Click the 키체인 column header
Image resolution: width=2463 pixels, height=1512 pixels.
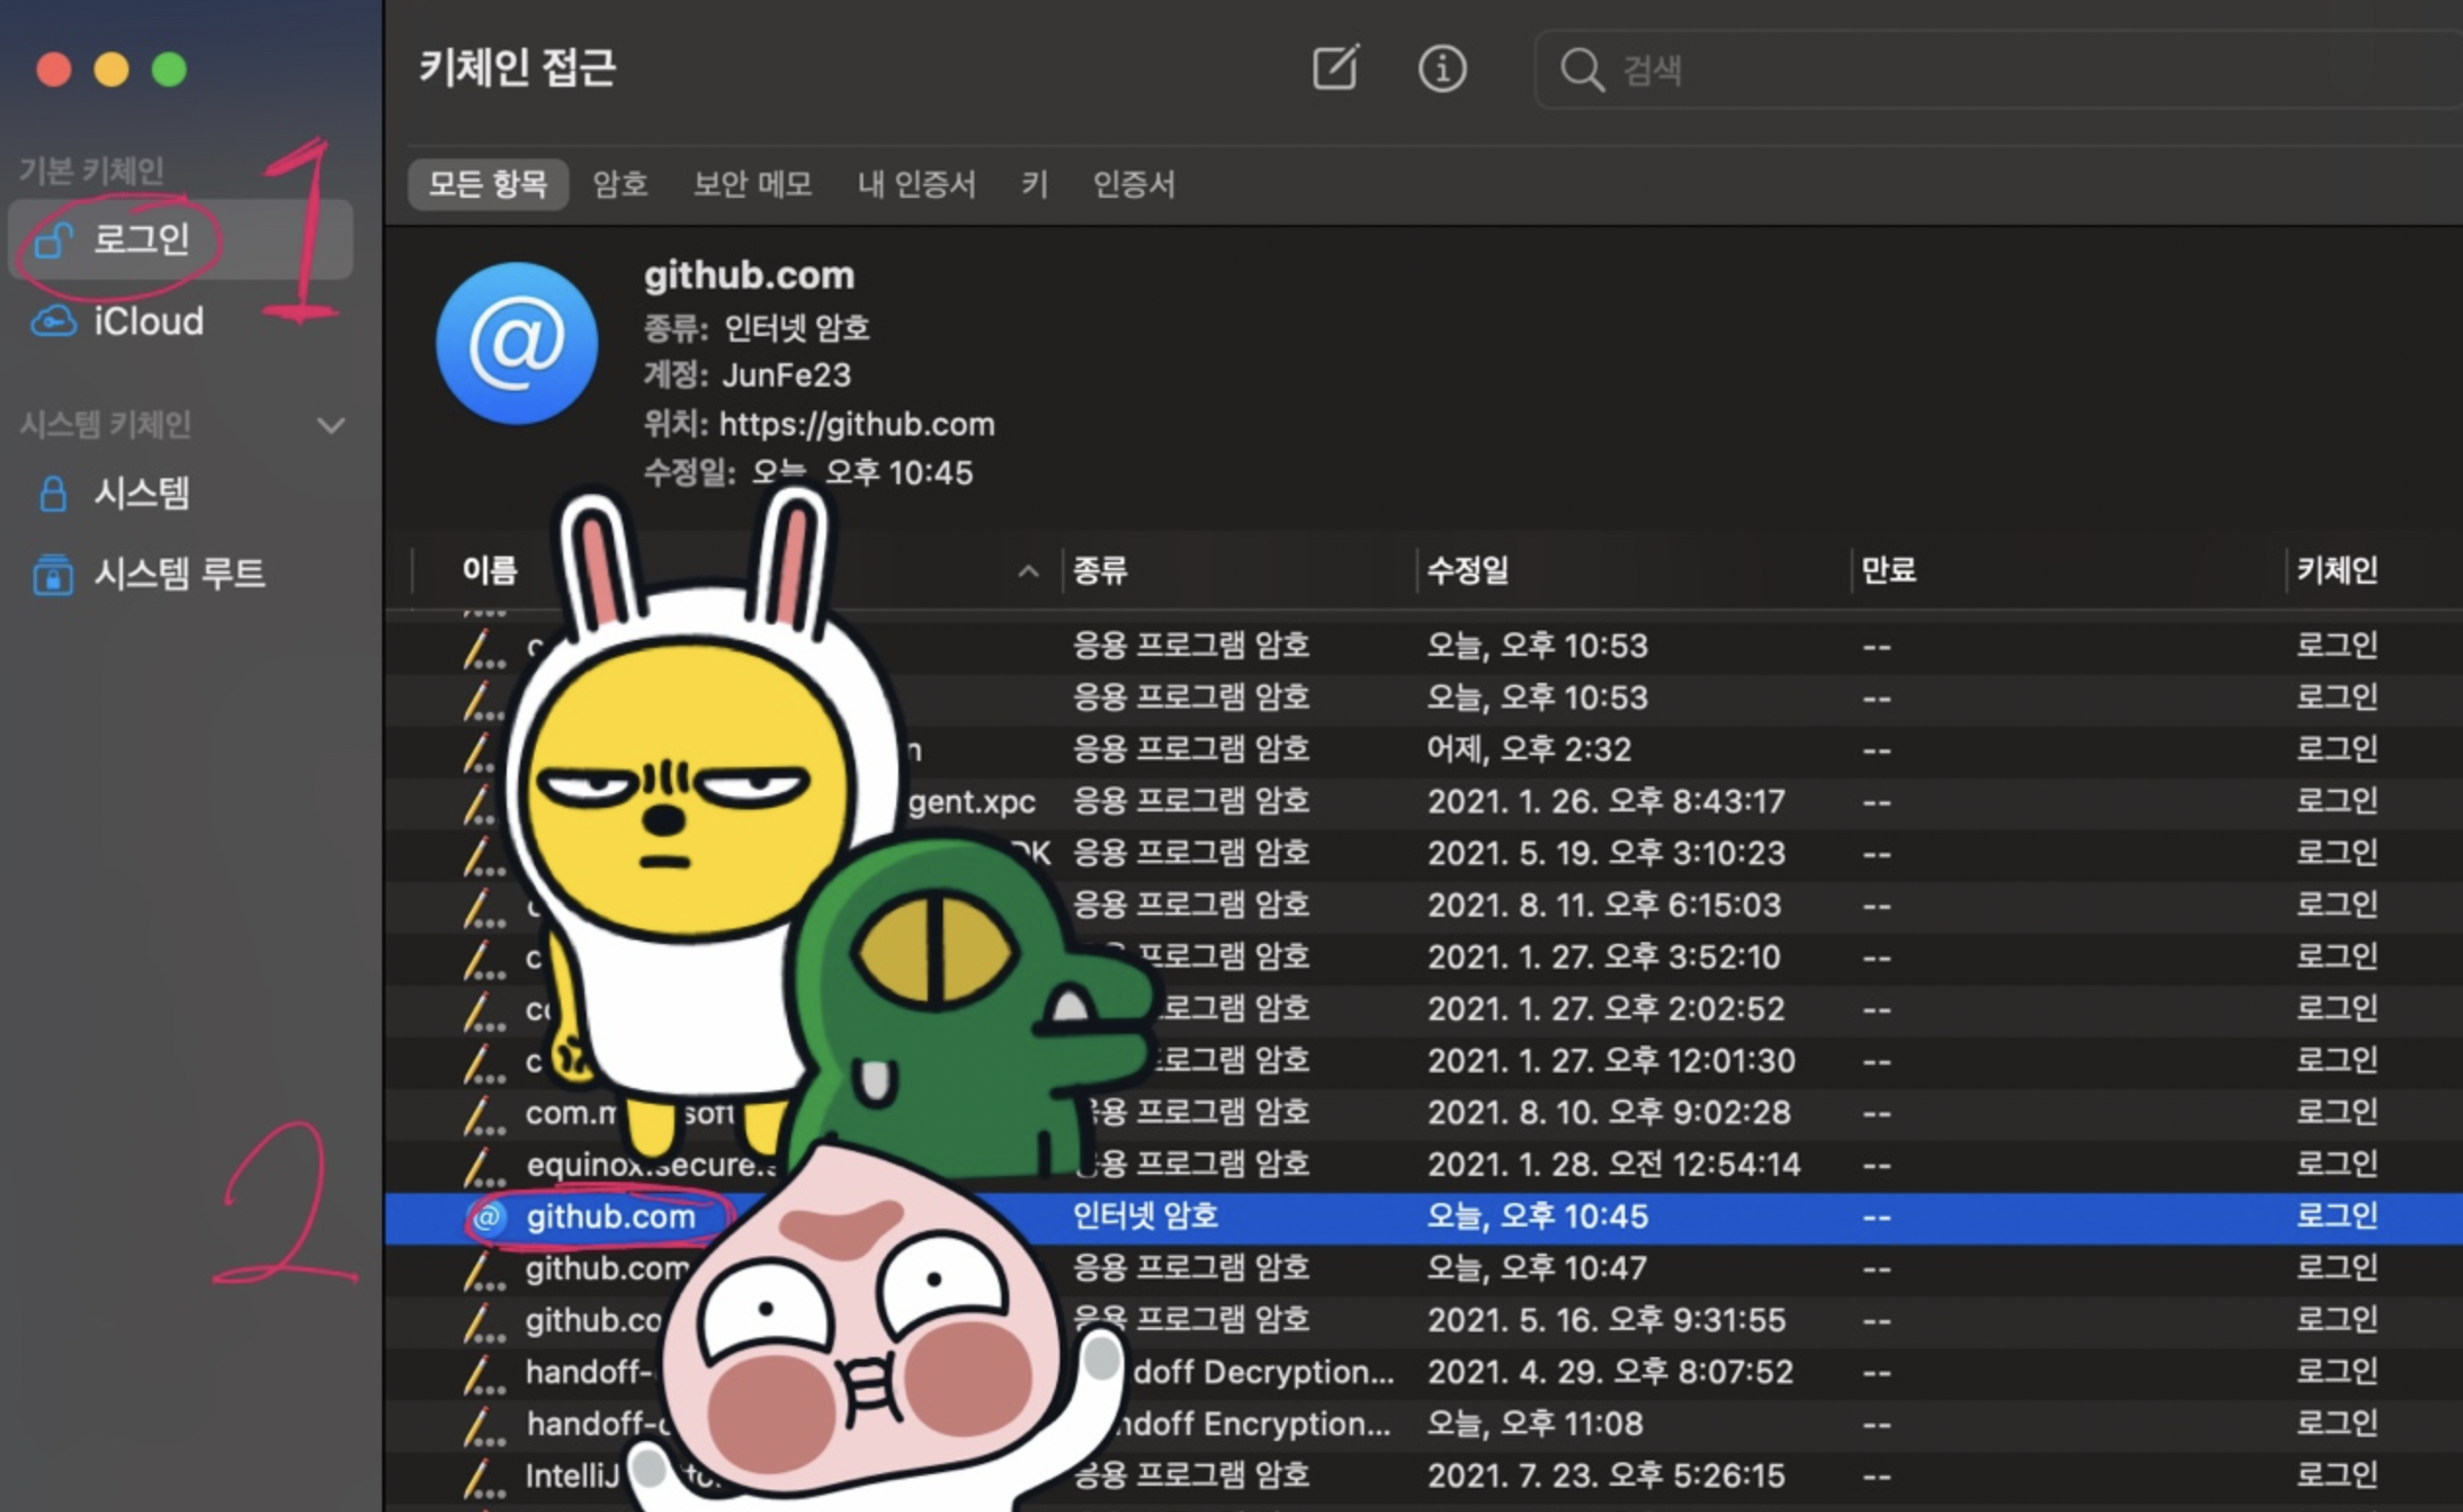(x=2336, y=570)
